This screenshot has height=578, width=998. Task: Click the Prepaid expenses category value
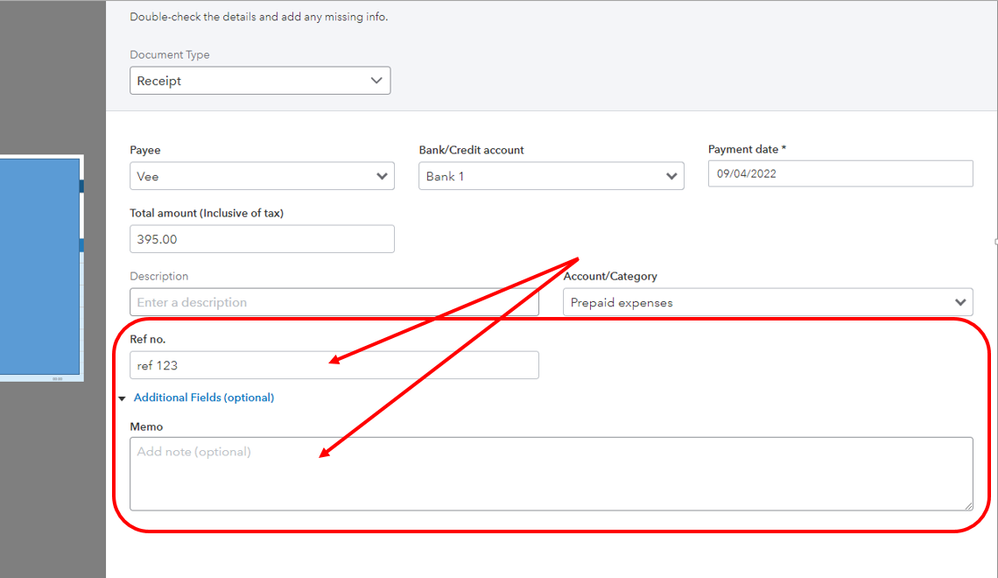click(621, 302)
